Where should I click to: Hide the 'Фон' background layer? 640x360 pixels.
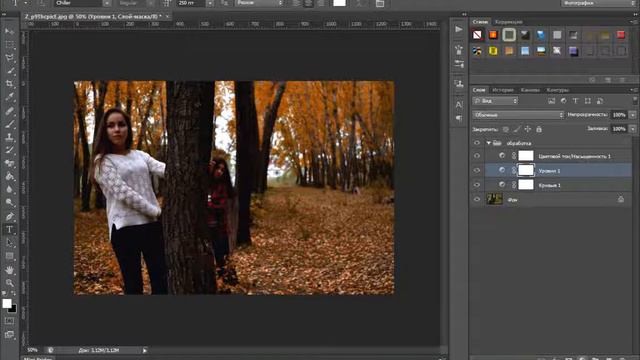click(477, 200)
